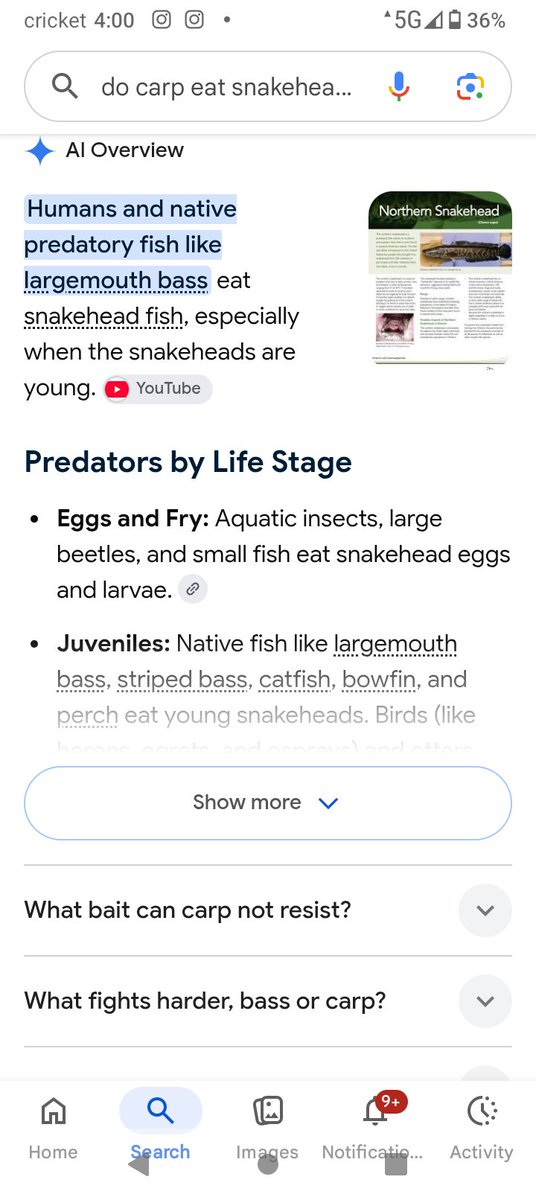Select the Search tab in bottom bar
536x1200 pixels.
pyautogui.click(x=160, y=1126)
